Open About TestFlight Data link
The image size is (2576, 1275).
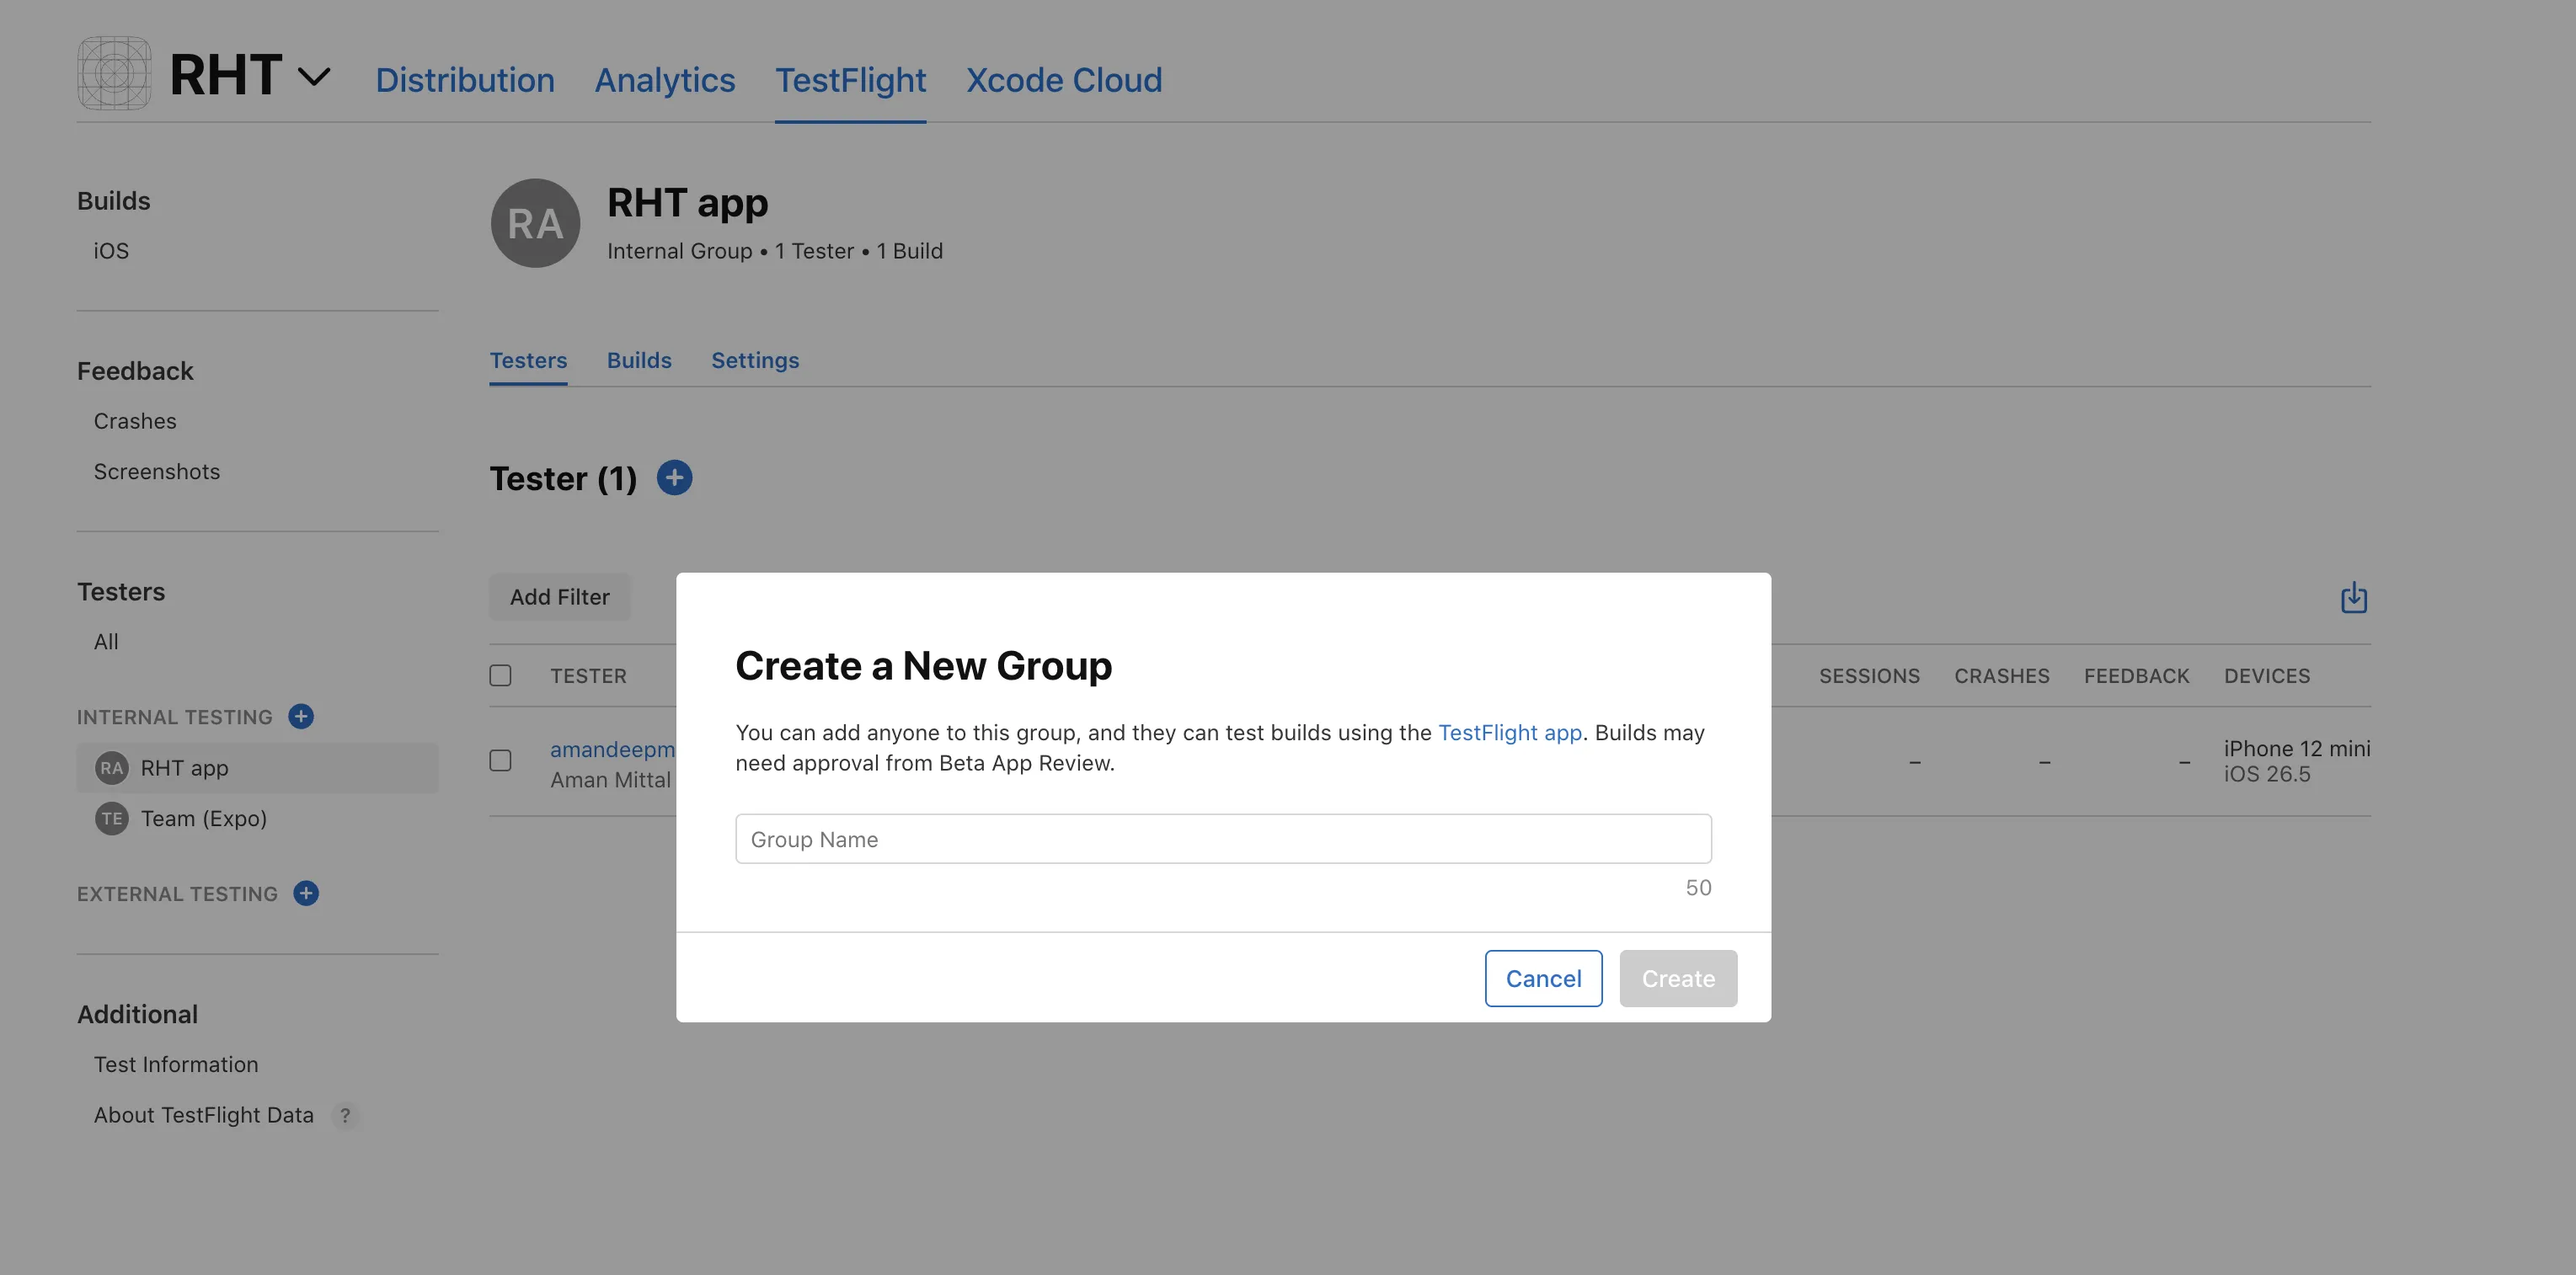tap(204, 1115)
